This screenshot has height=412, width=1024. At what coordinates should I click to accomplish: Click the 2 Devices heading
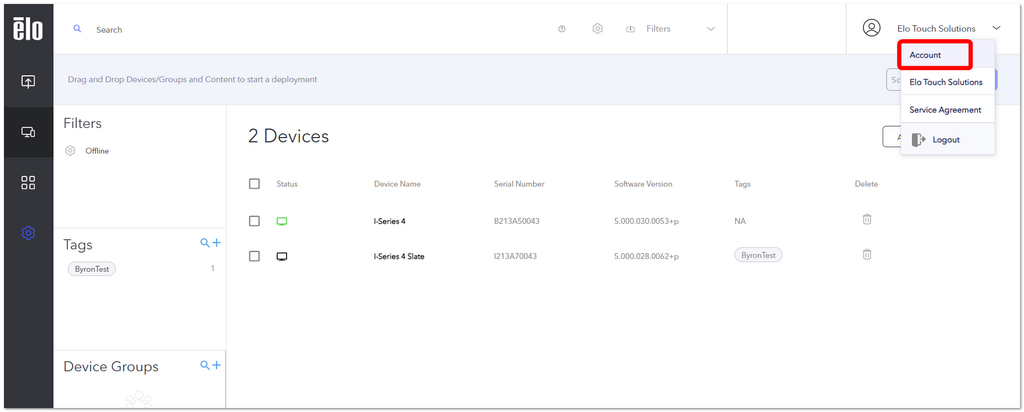pyautogui.click(x=288, y=136)
